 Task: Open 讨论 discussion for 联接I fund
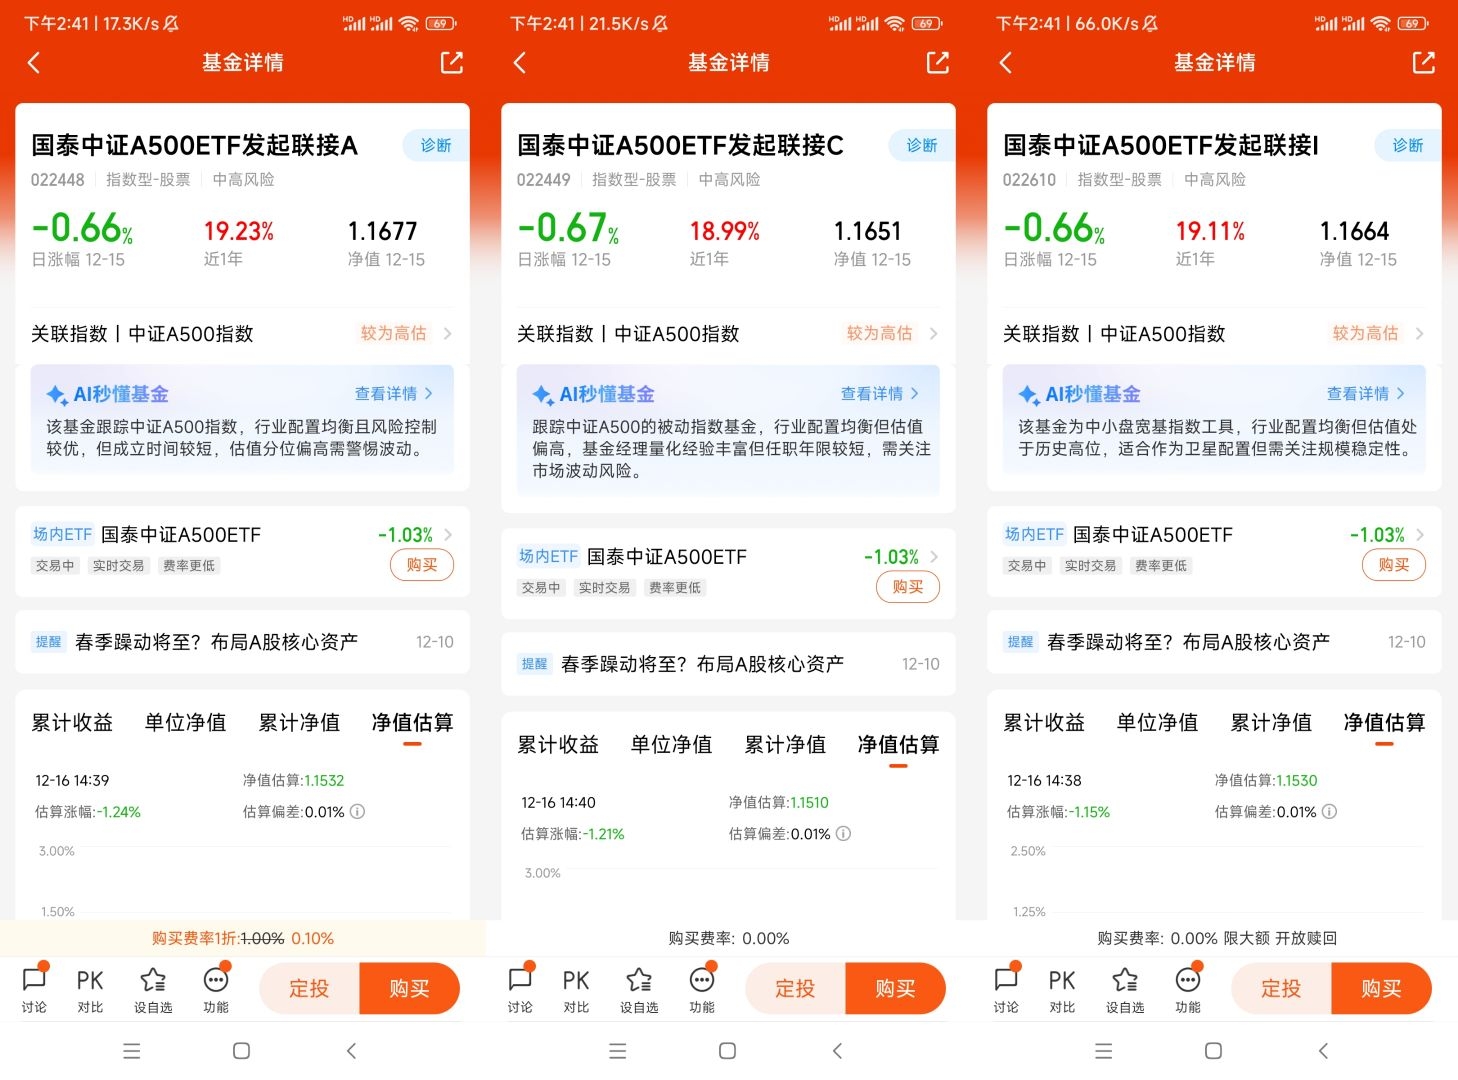(1006, 989)
